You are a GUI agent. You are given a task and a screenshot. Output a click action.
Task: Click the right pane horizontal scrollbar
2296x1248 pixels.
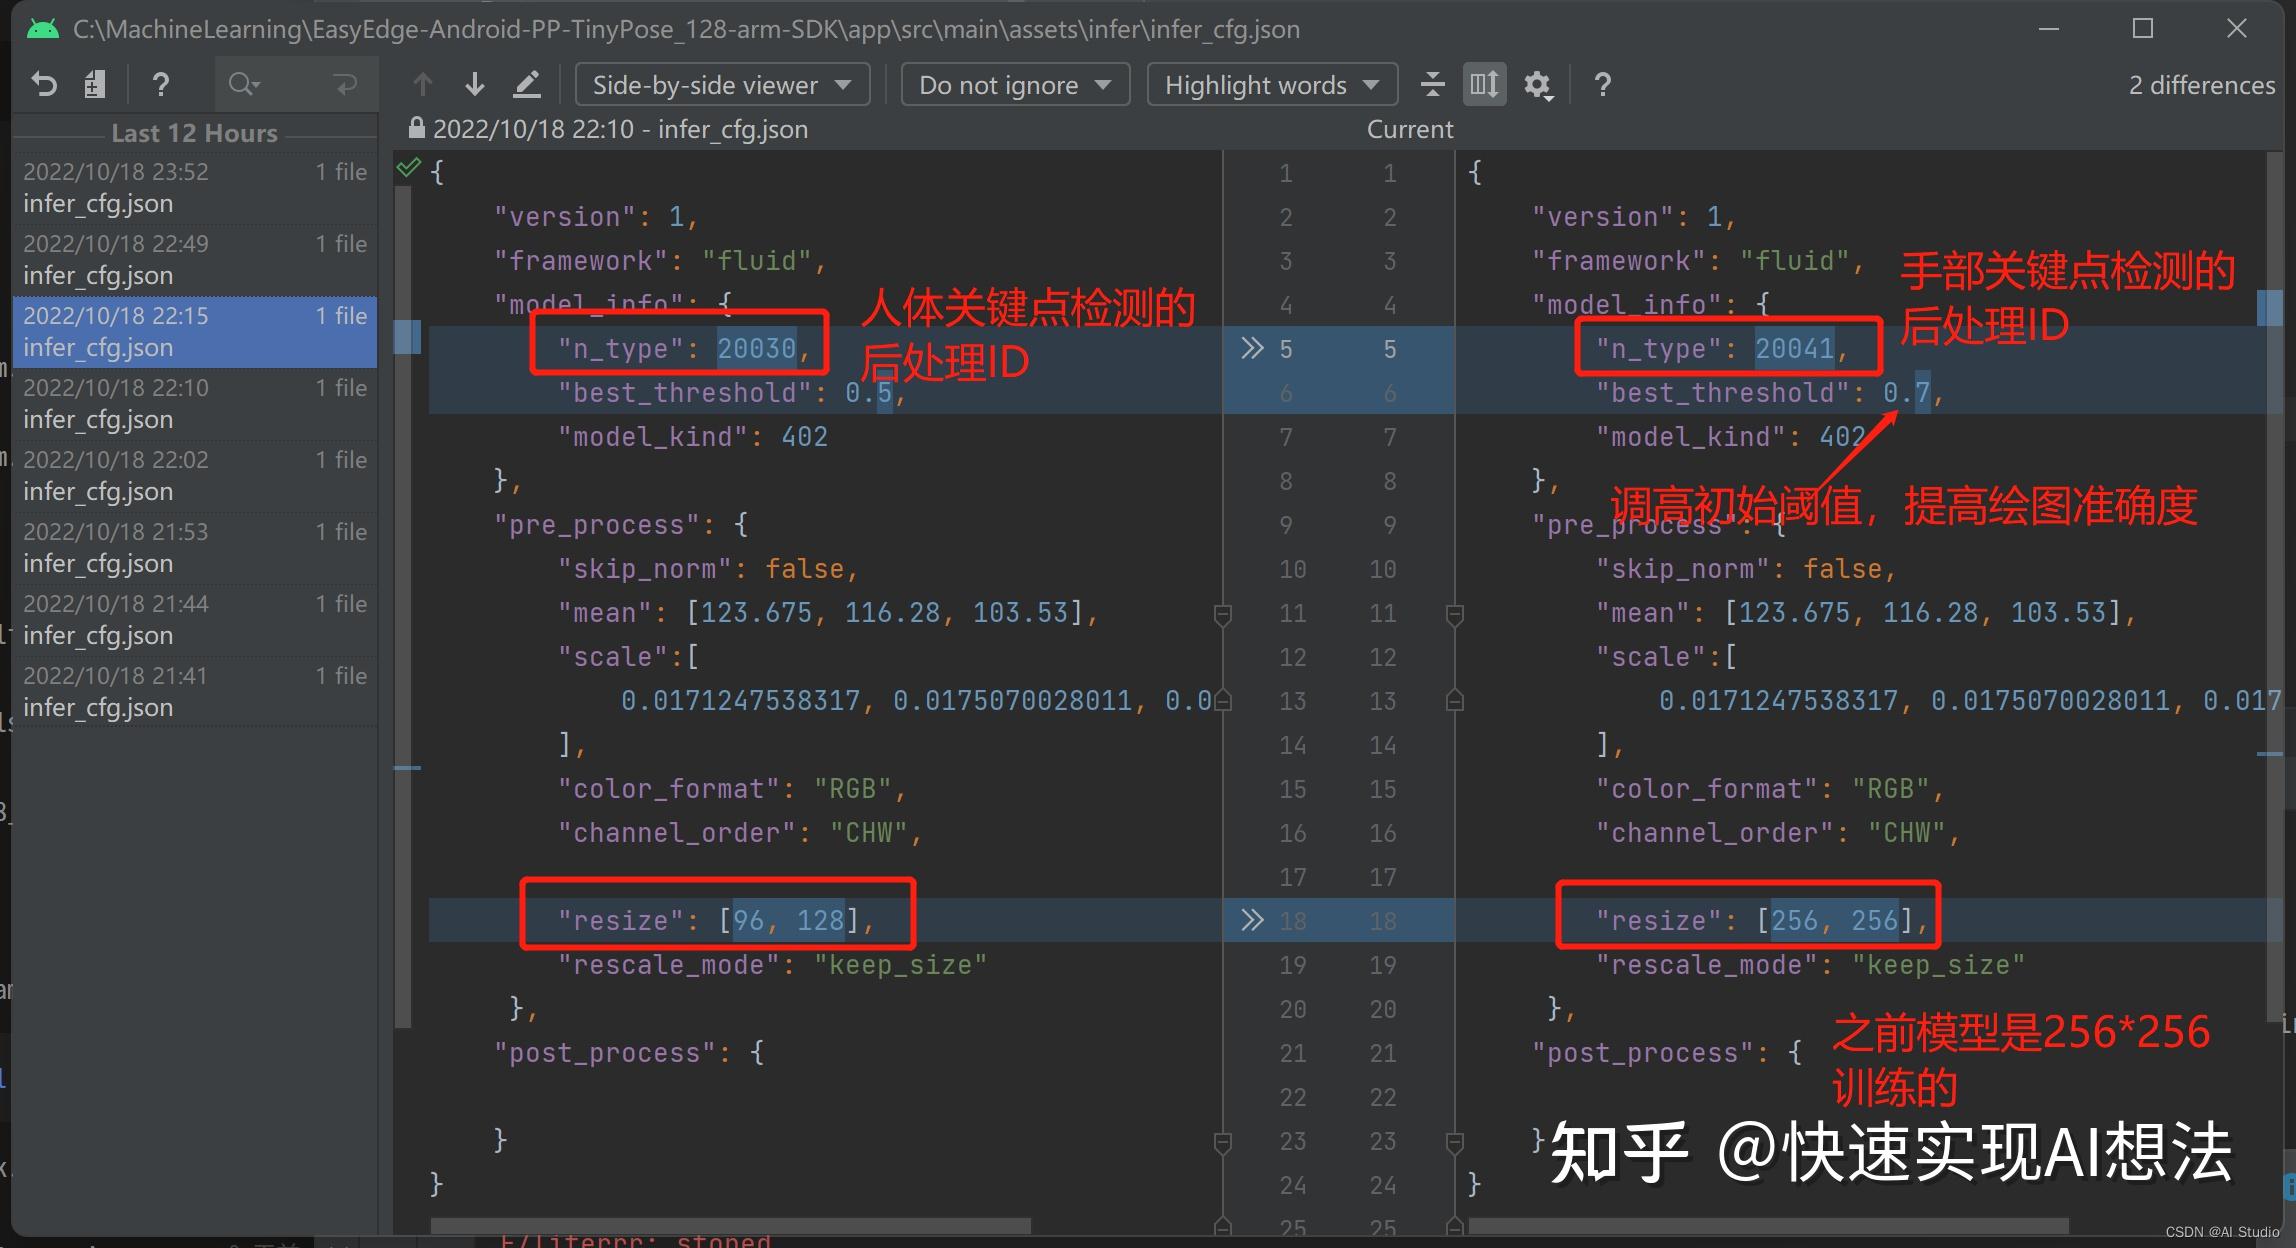(1768, 1225)
